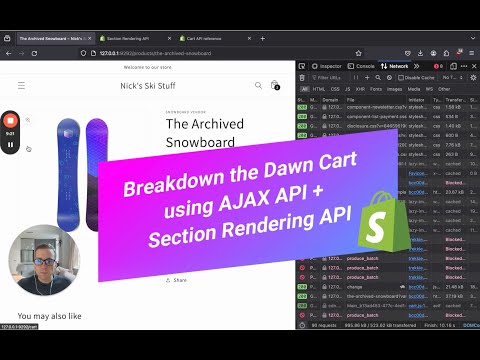Stop recording with the red stop button
This screenshot has height=360, width=480.
(10, 121)
